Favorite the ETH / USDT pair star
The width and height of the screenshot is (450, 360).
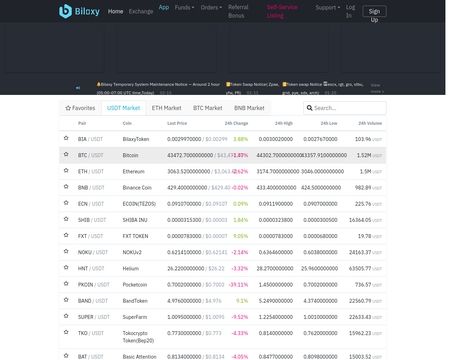[x=66, y=170]
